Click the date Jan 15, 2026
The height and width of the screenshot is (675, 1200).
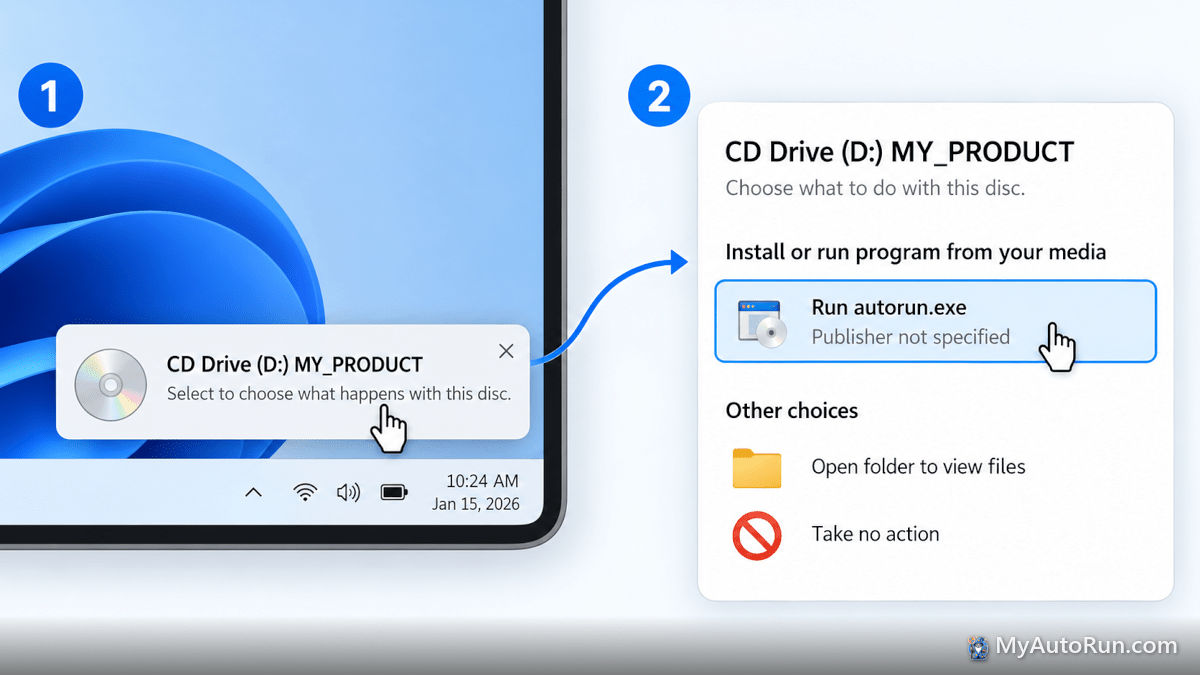tap(476, 504)
